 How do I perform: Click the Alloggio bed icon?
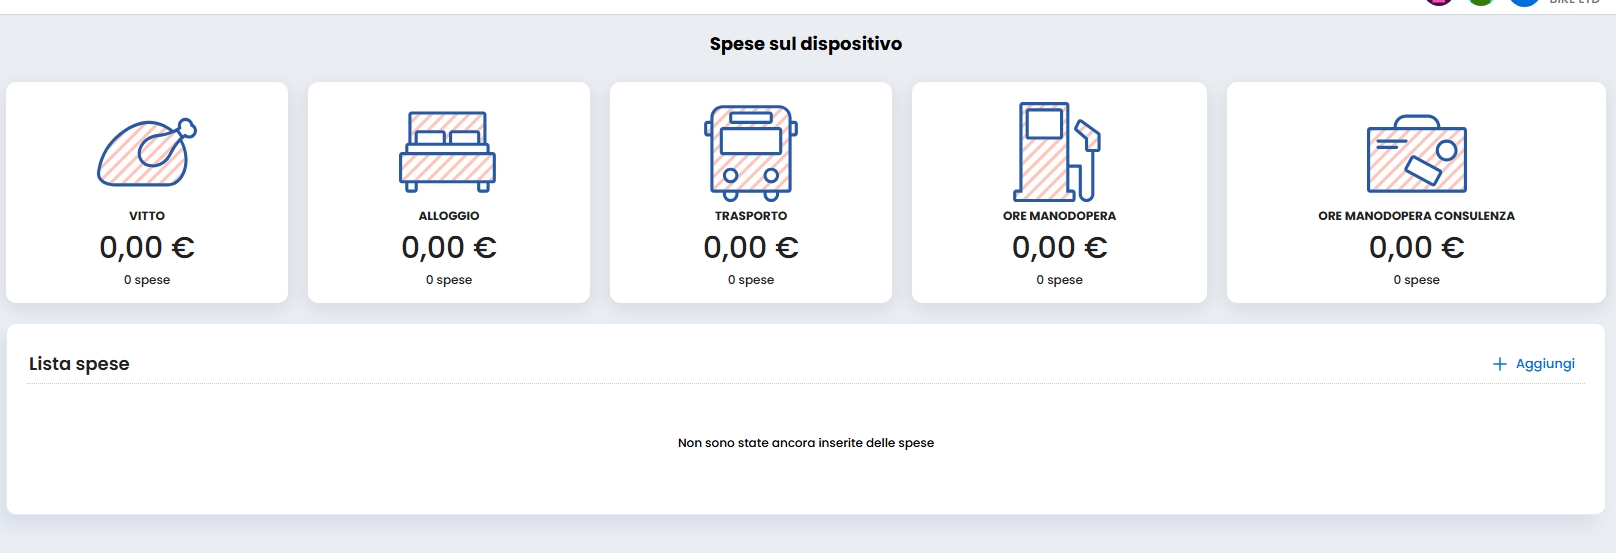point(448,152)
